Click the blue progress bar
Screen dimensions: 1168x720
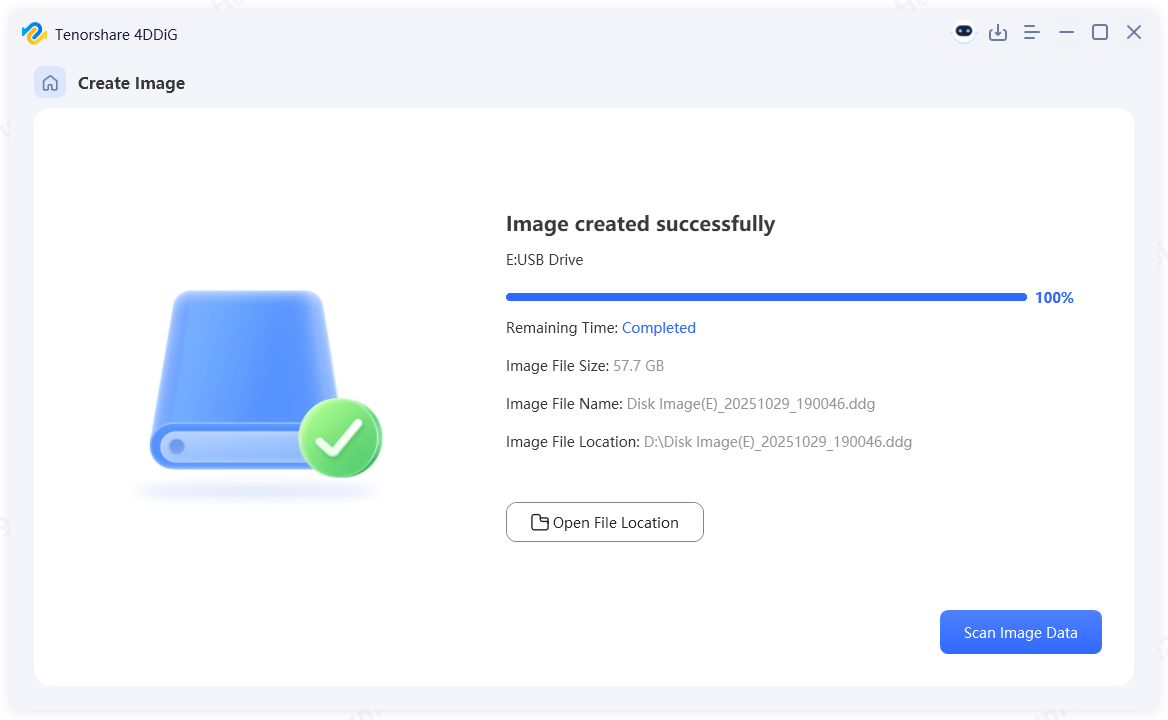click(766, 297)
